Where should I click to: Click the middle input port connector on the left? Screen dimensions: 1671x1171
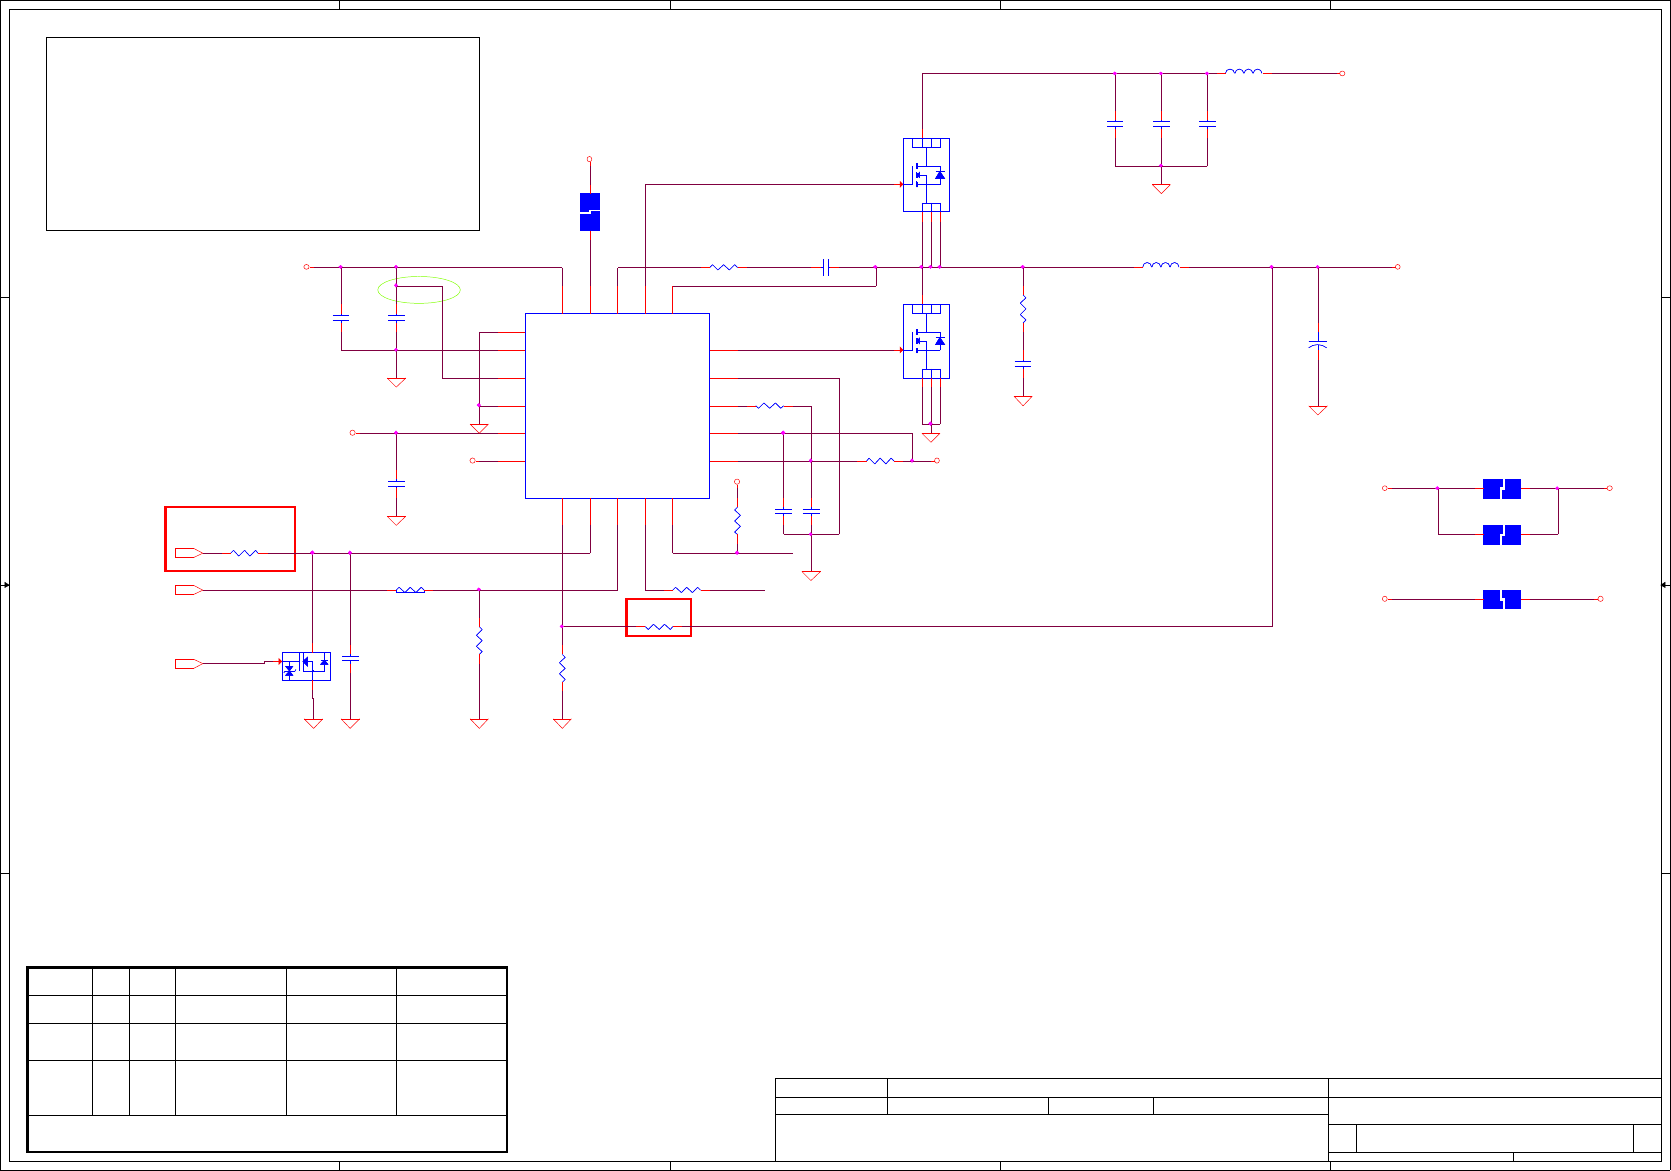pyautogui.click(x=189, y=590)
